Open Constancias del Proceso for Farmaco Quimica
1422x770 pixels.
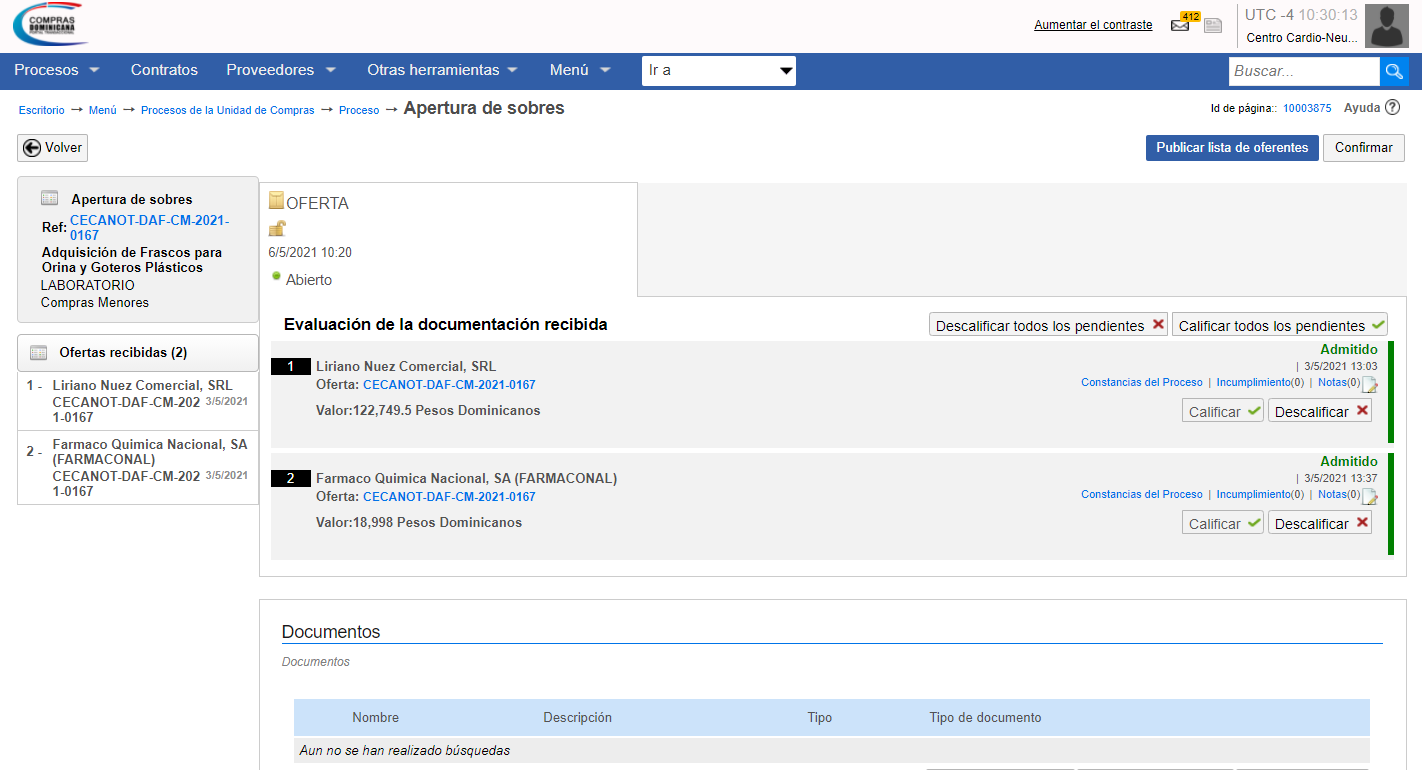click(1141, 494)
